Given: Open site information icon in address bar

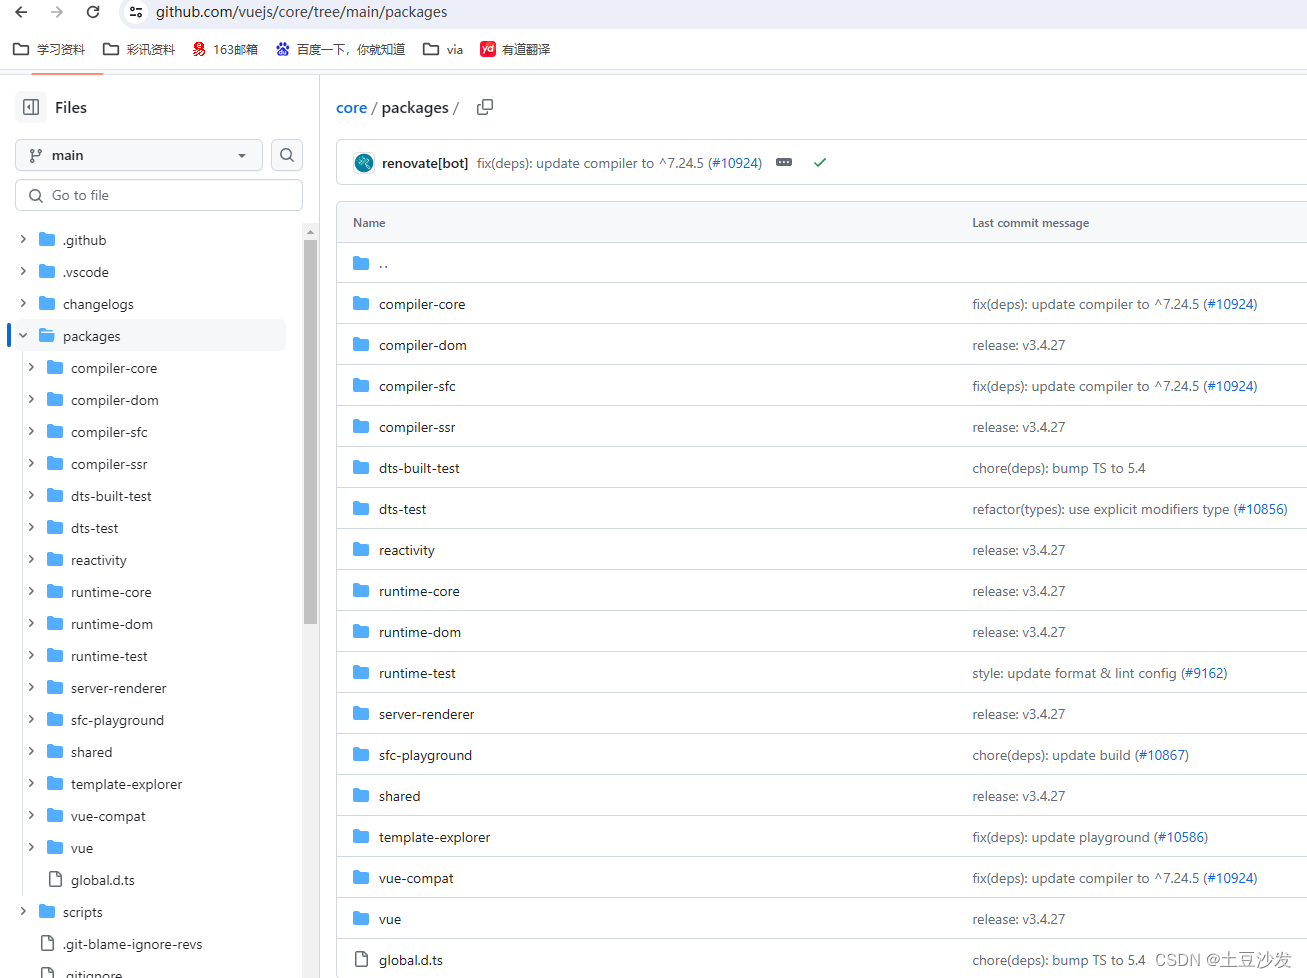Looking at the screenshot, I should (136, 12).
